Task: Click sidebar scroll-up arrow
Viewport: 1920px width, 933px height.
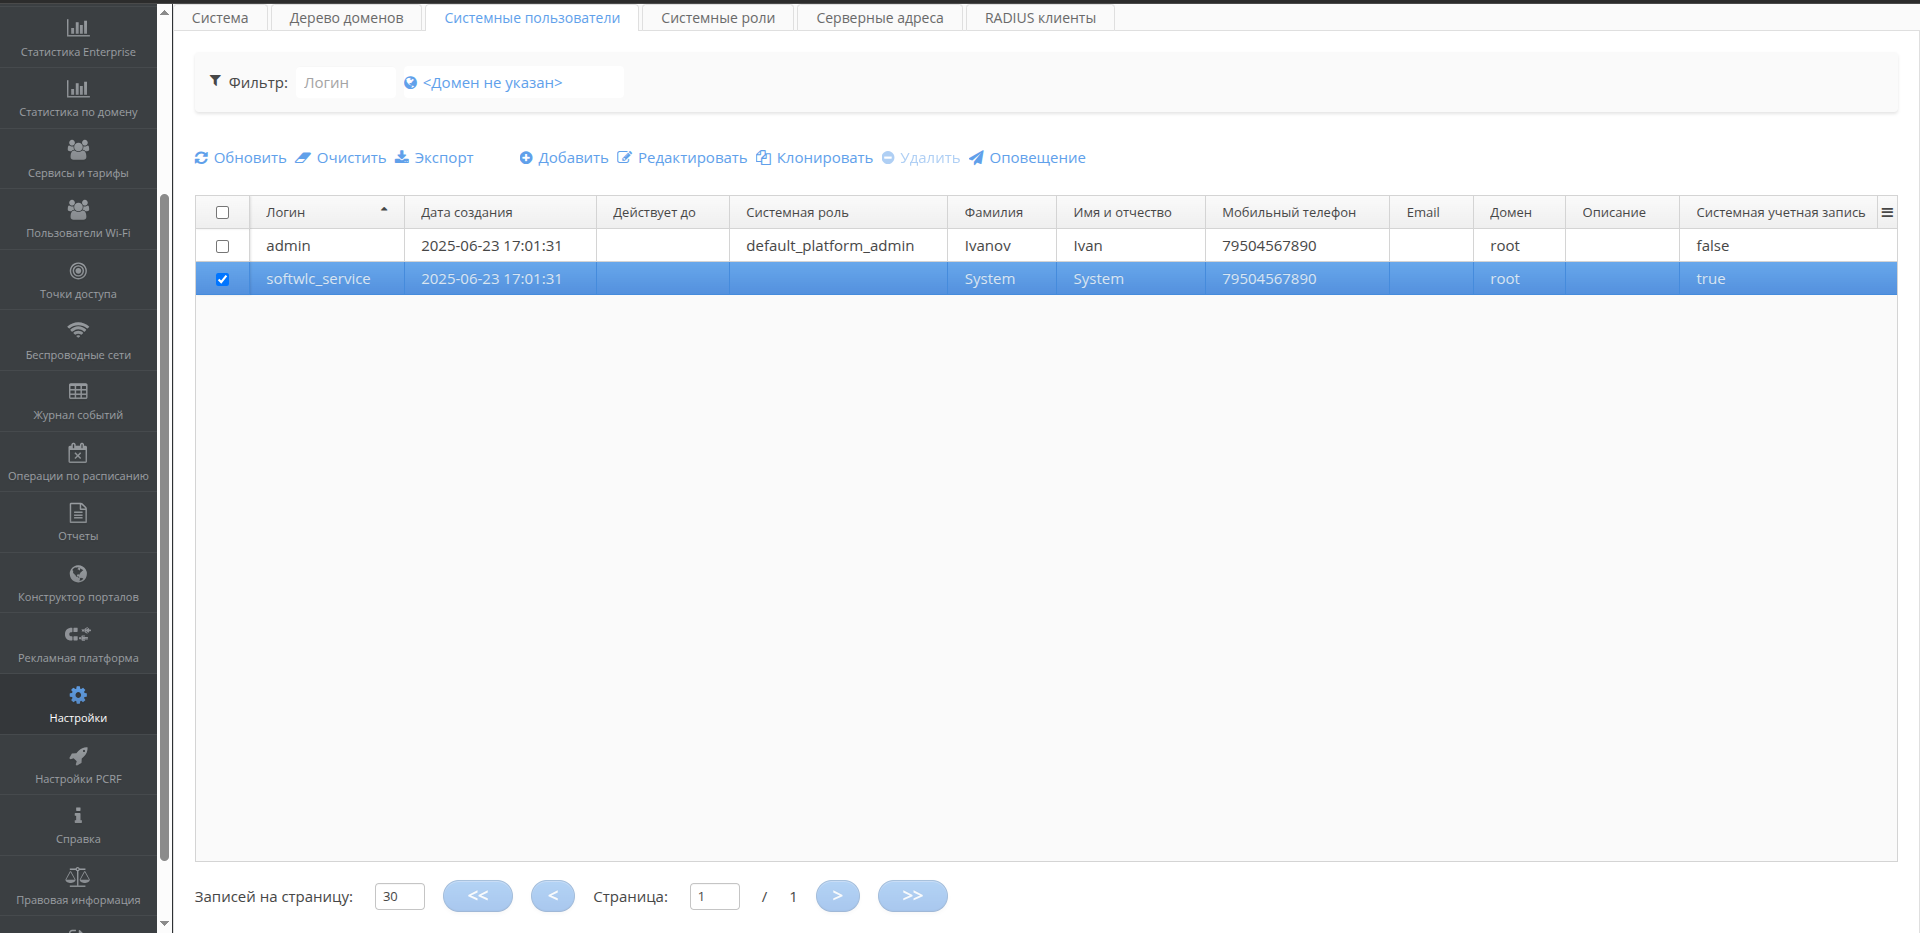Action: coord(165,12)
